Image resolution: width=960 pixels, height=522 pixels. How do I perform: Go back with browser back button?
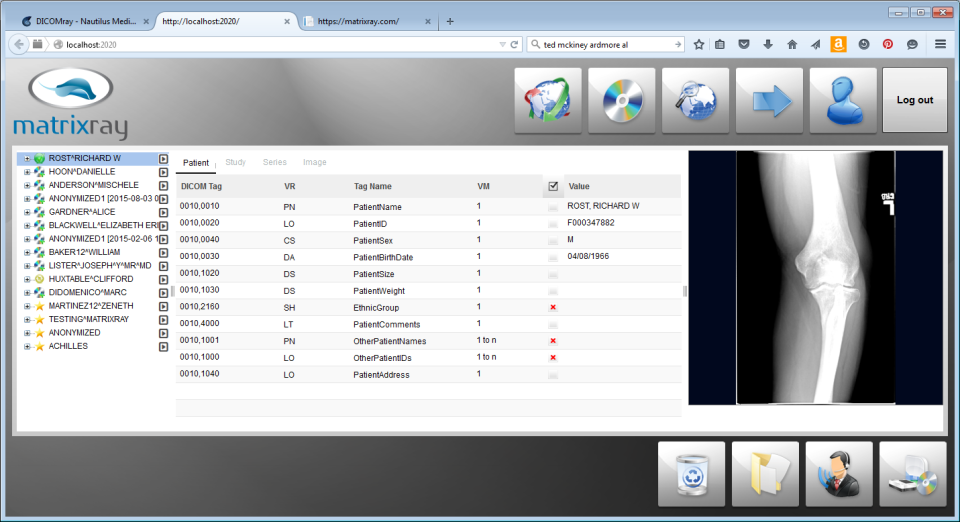pos(19,45)
